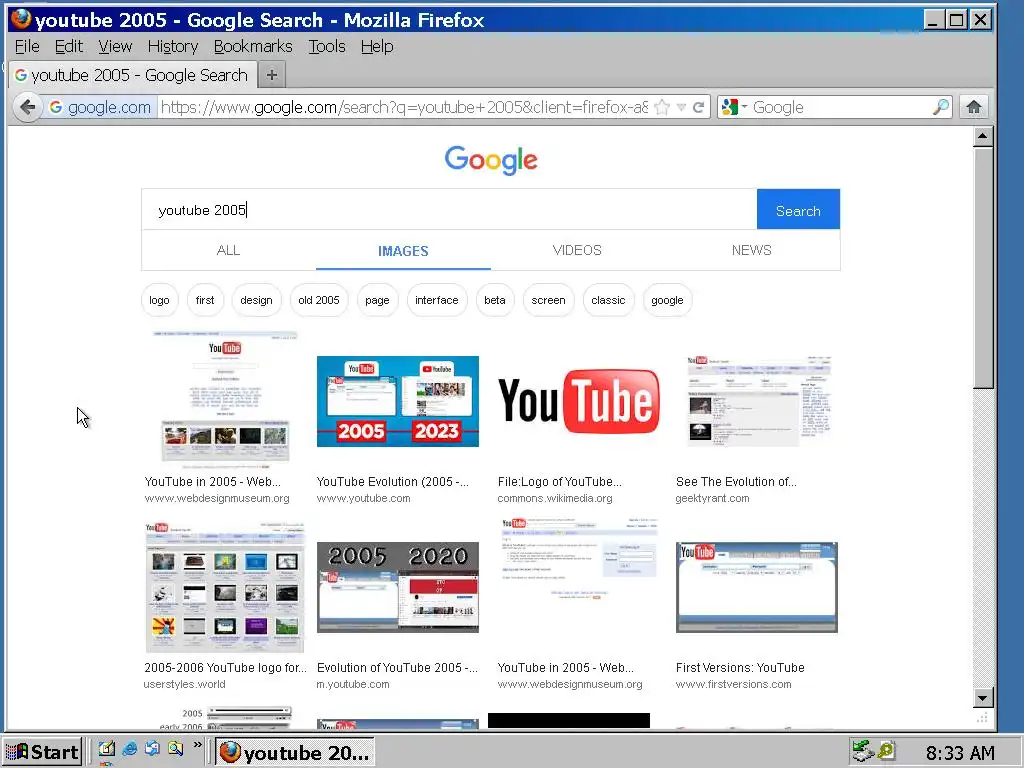Viewport: 1024px width, 768px height.
Task: Open the View menu
Action: coord(115,46)
